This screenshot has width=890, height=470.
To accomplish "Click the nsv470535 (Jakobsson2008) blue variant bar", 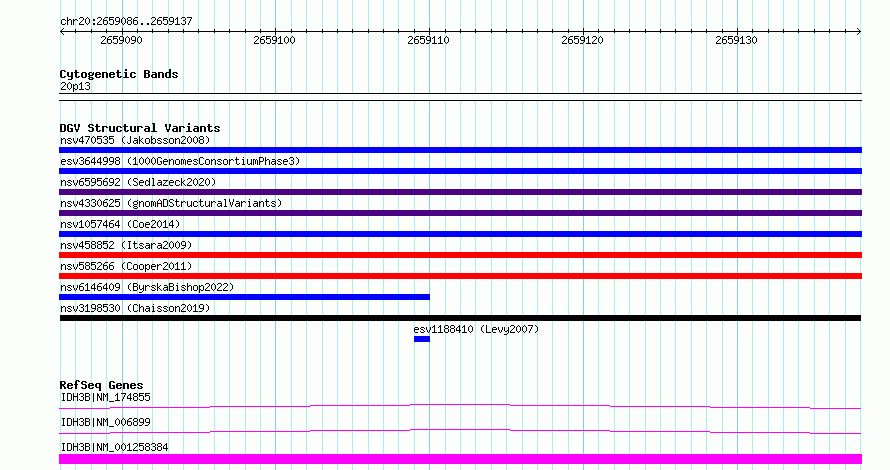I will [460, 150].
